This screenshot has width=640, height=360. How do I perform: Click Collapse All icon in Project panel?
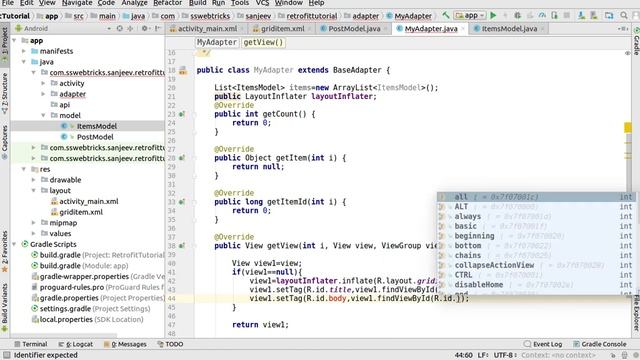pyautogui.click(x=130, y=29)
